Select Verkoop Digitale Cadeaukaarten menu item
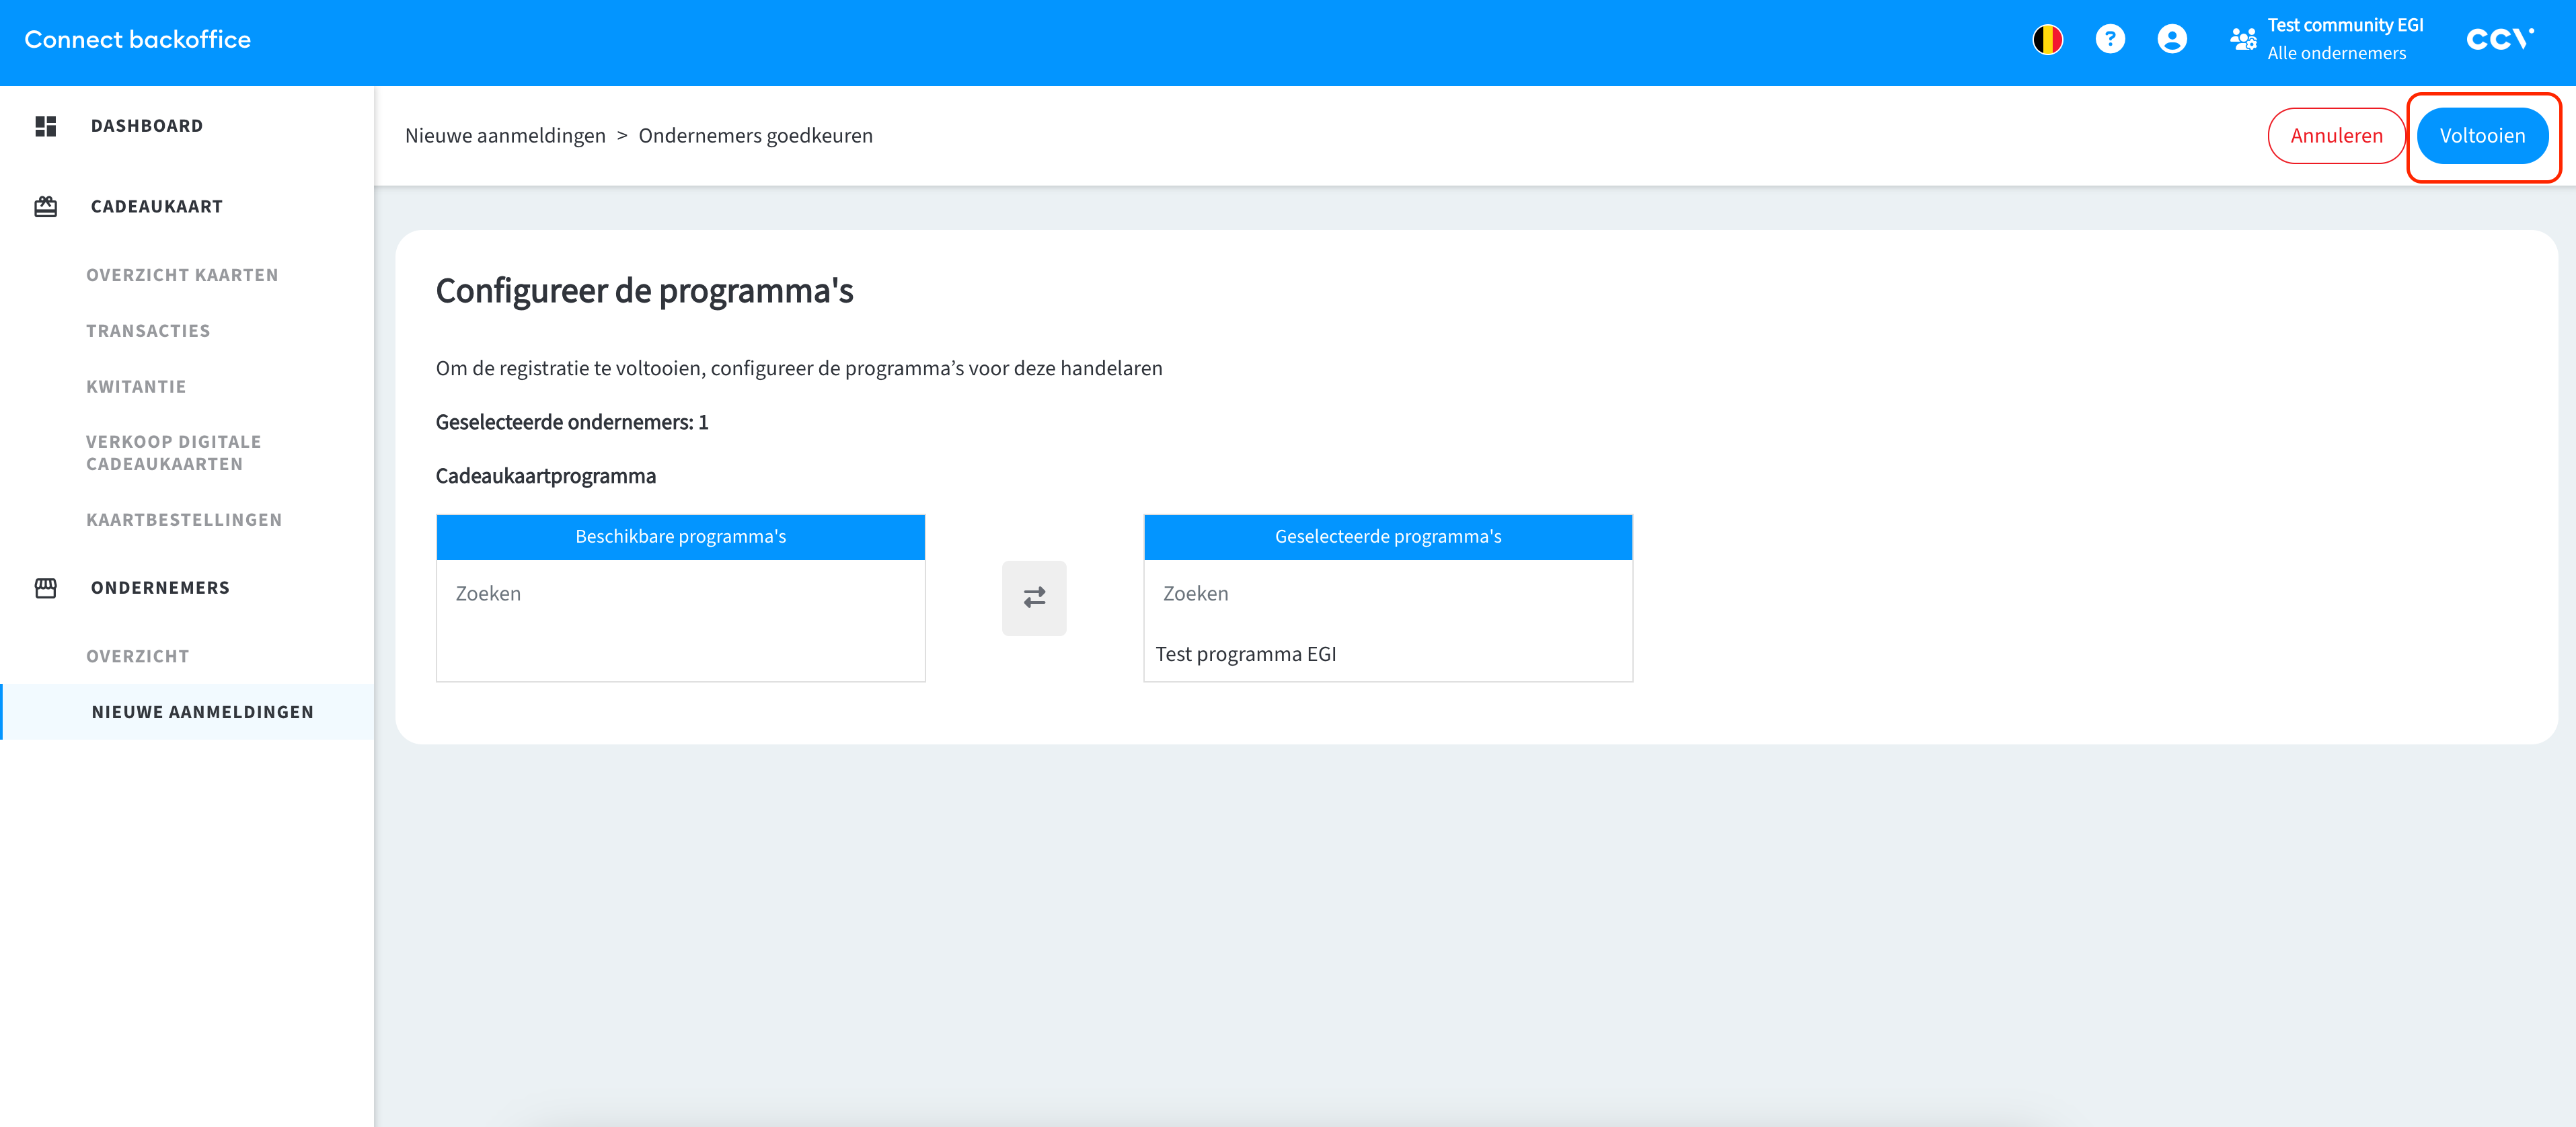 (174, 453)
